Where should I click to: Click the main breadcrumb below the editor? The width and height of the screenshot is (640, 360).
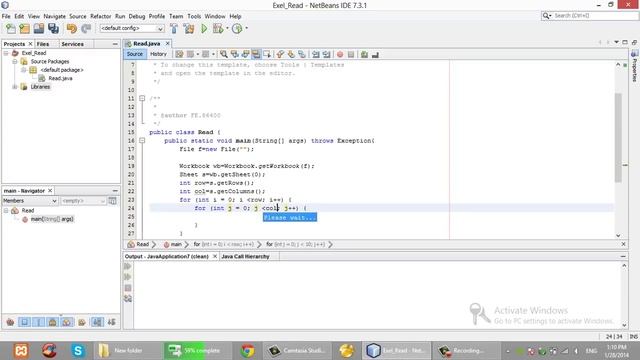(176, 244)
